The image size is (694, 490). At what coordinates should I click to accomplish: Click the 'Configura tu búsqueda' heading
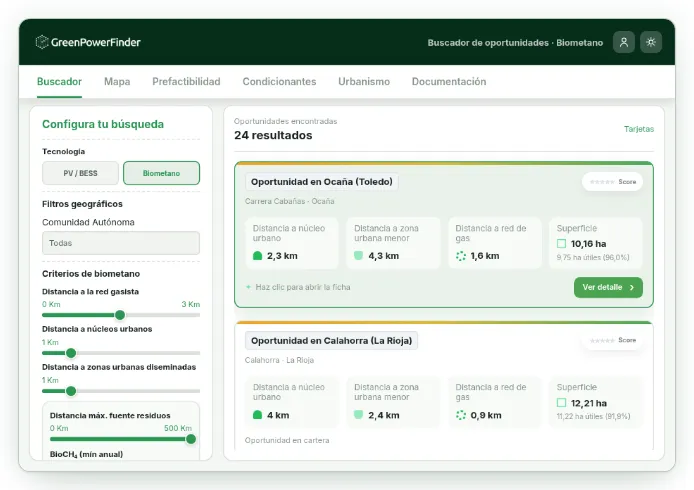(103, 124)
